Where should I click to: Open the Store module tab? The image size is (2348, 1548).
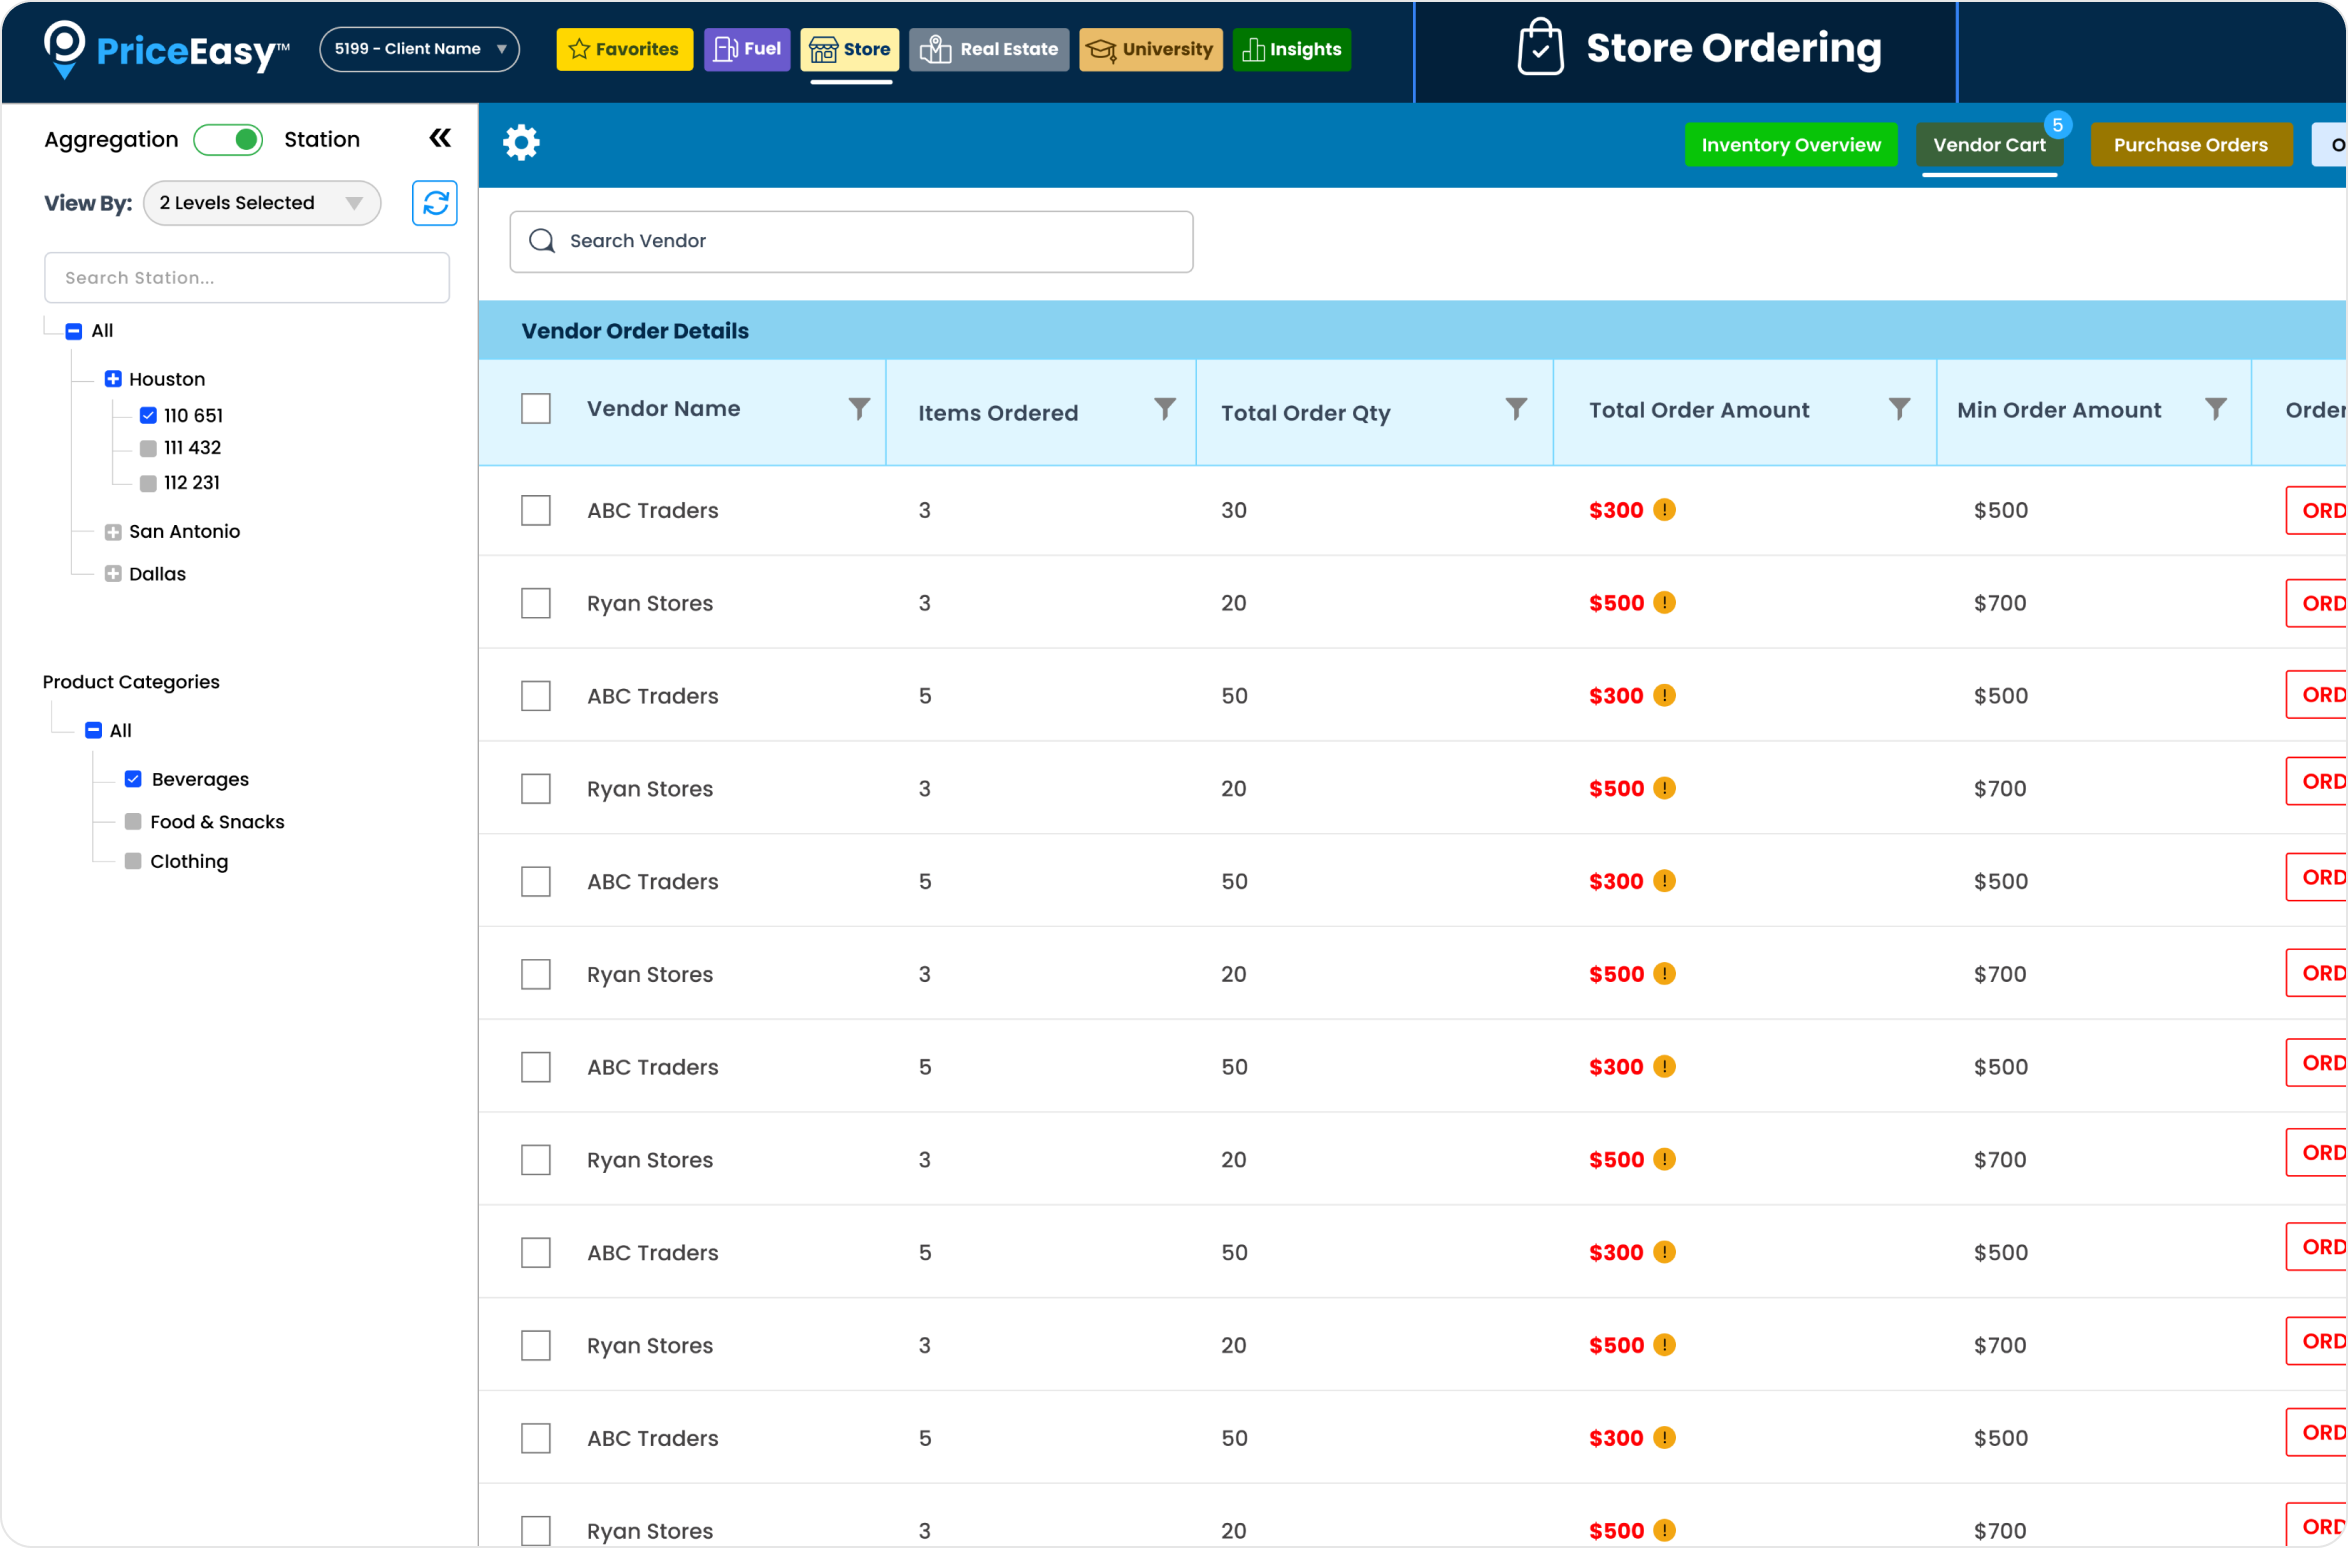(850, 49)
